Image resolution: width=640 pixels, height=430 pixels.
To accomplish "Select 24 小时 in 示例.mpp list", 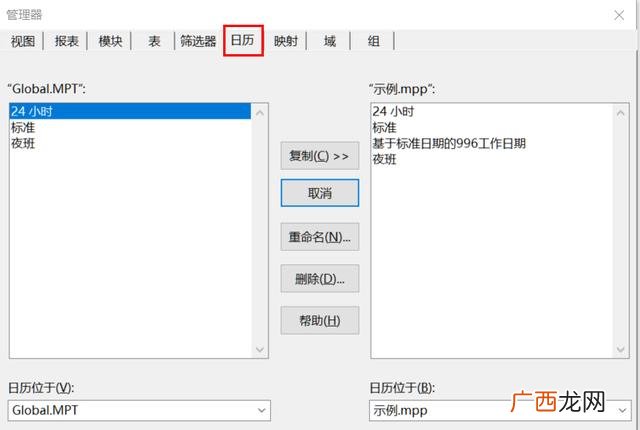I will (x=492, y=111).
